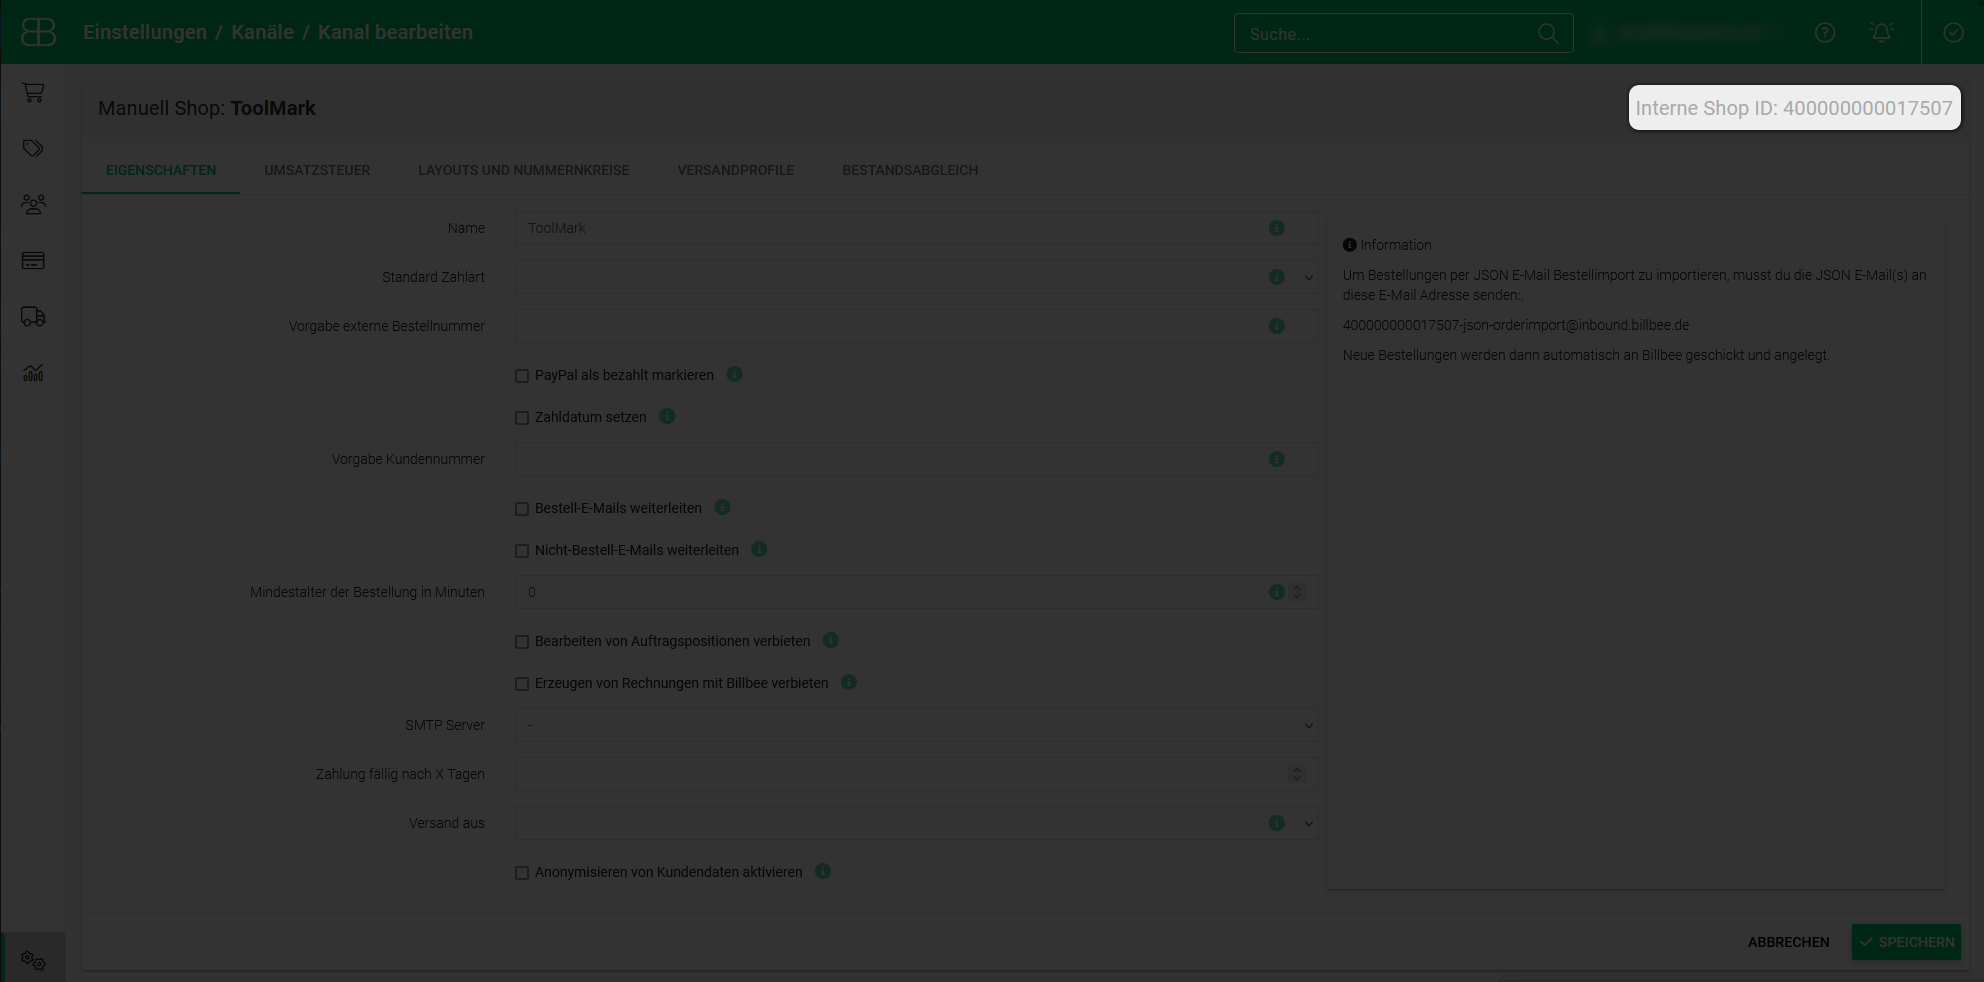
Task: Show info for Versand aus field
Action: 1277,823
